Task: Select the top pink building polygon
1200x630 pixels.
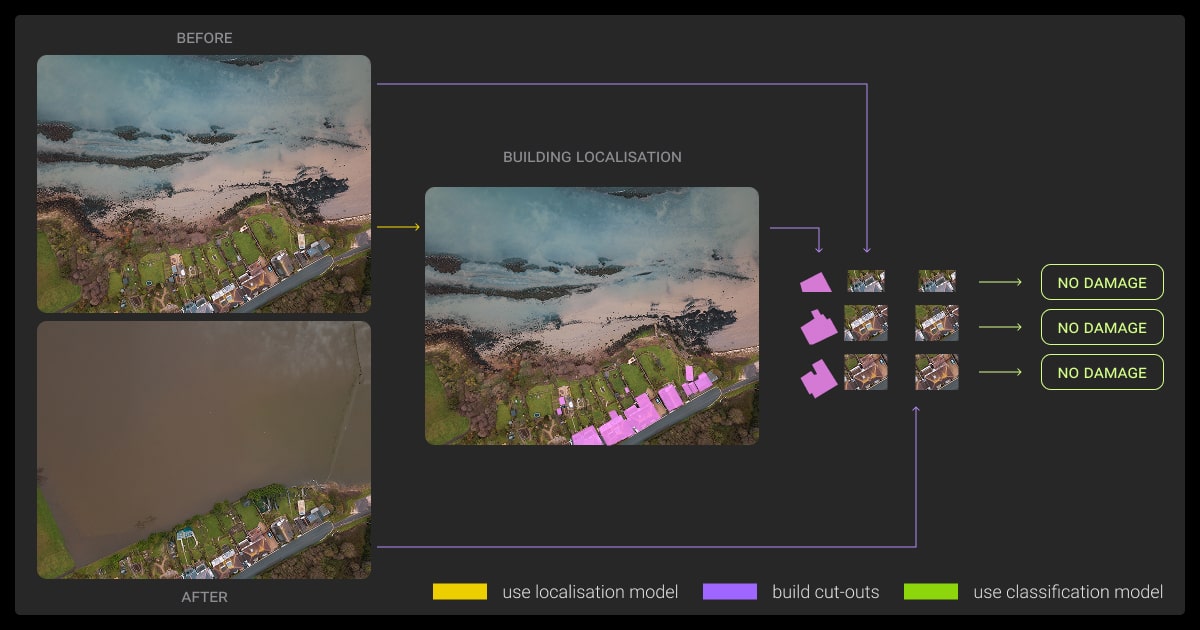Action: (x=813, y=284)
